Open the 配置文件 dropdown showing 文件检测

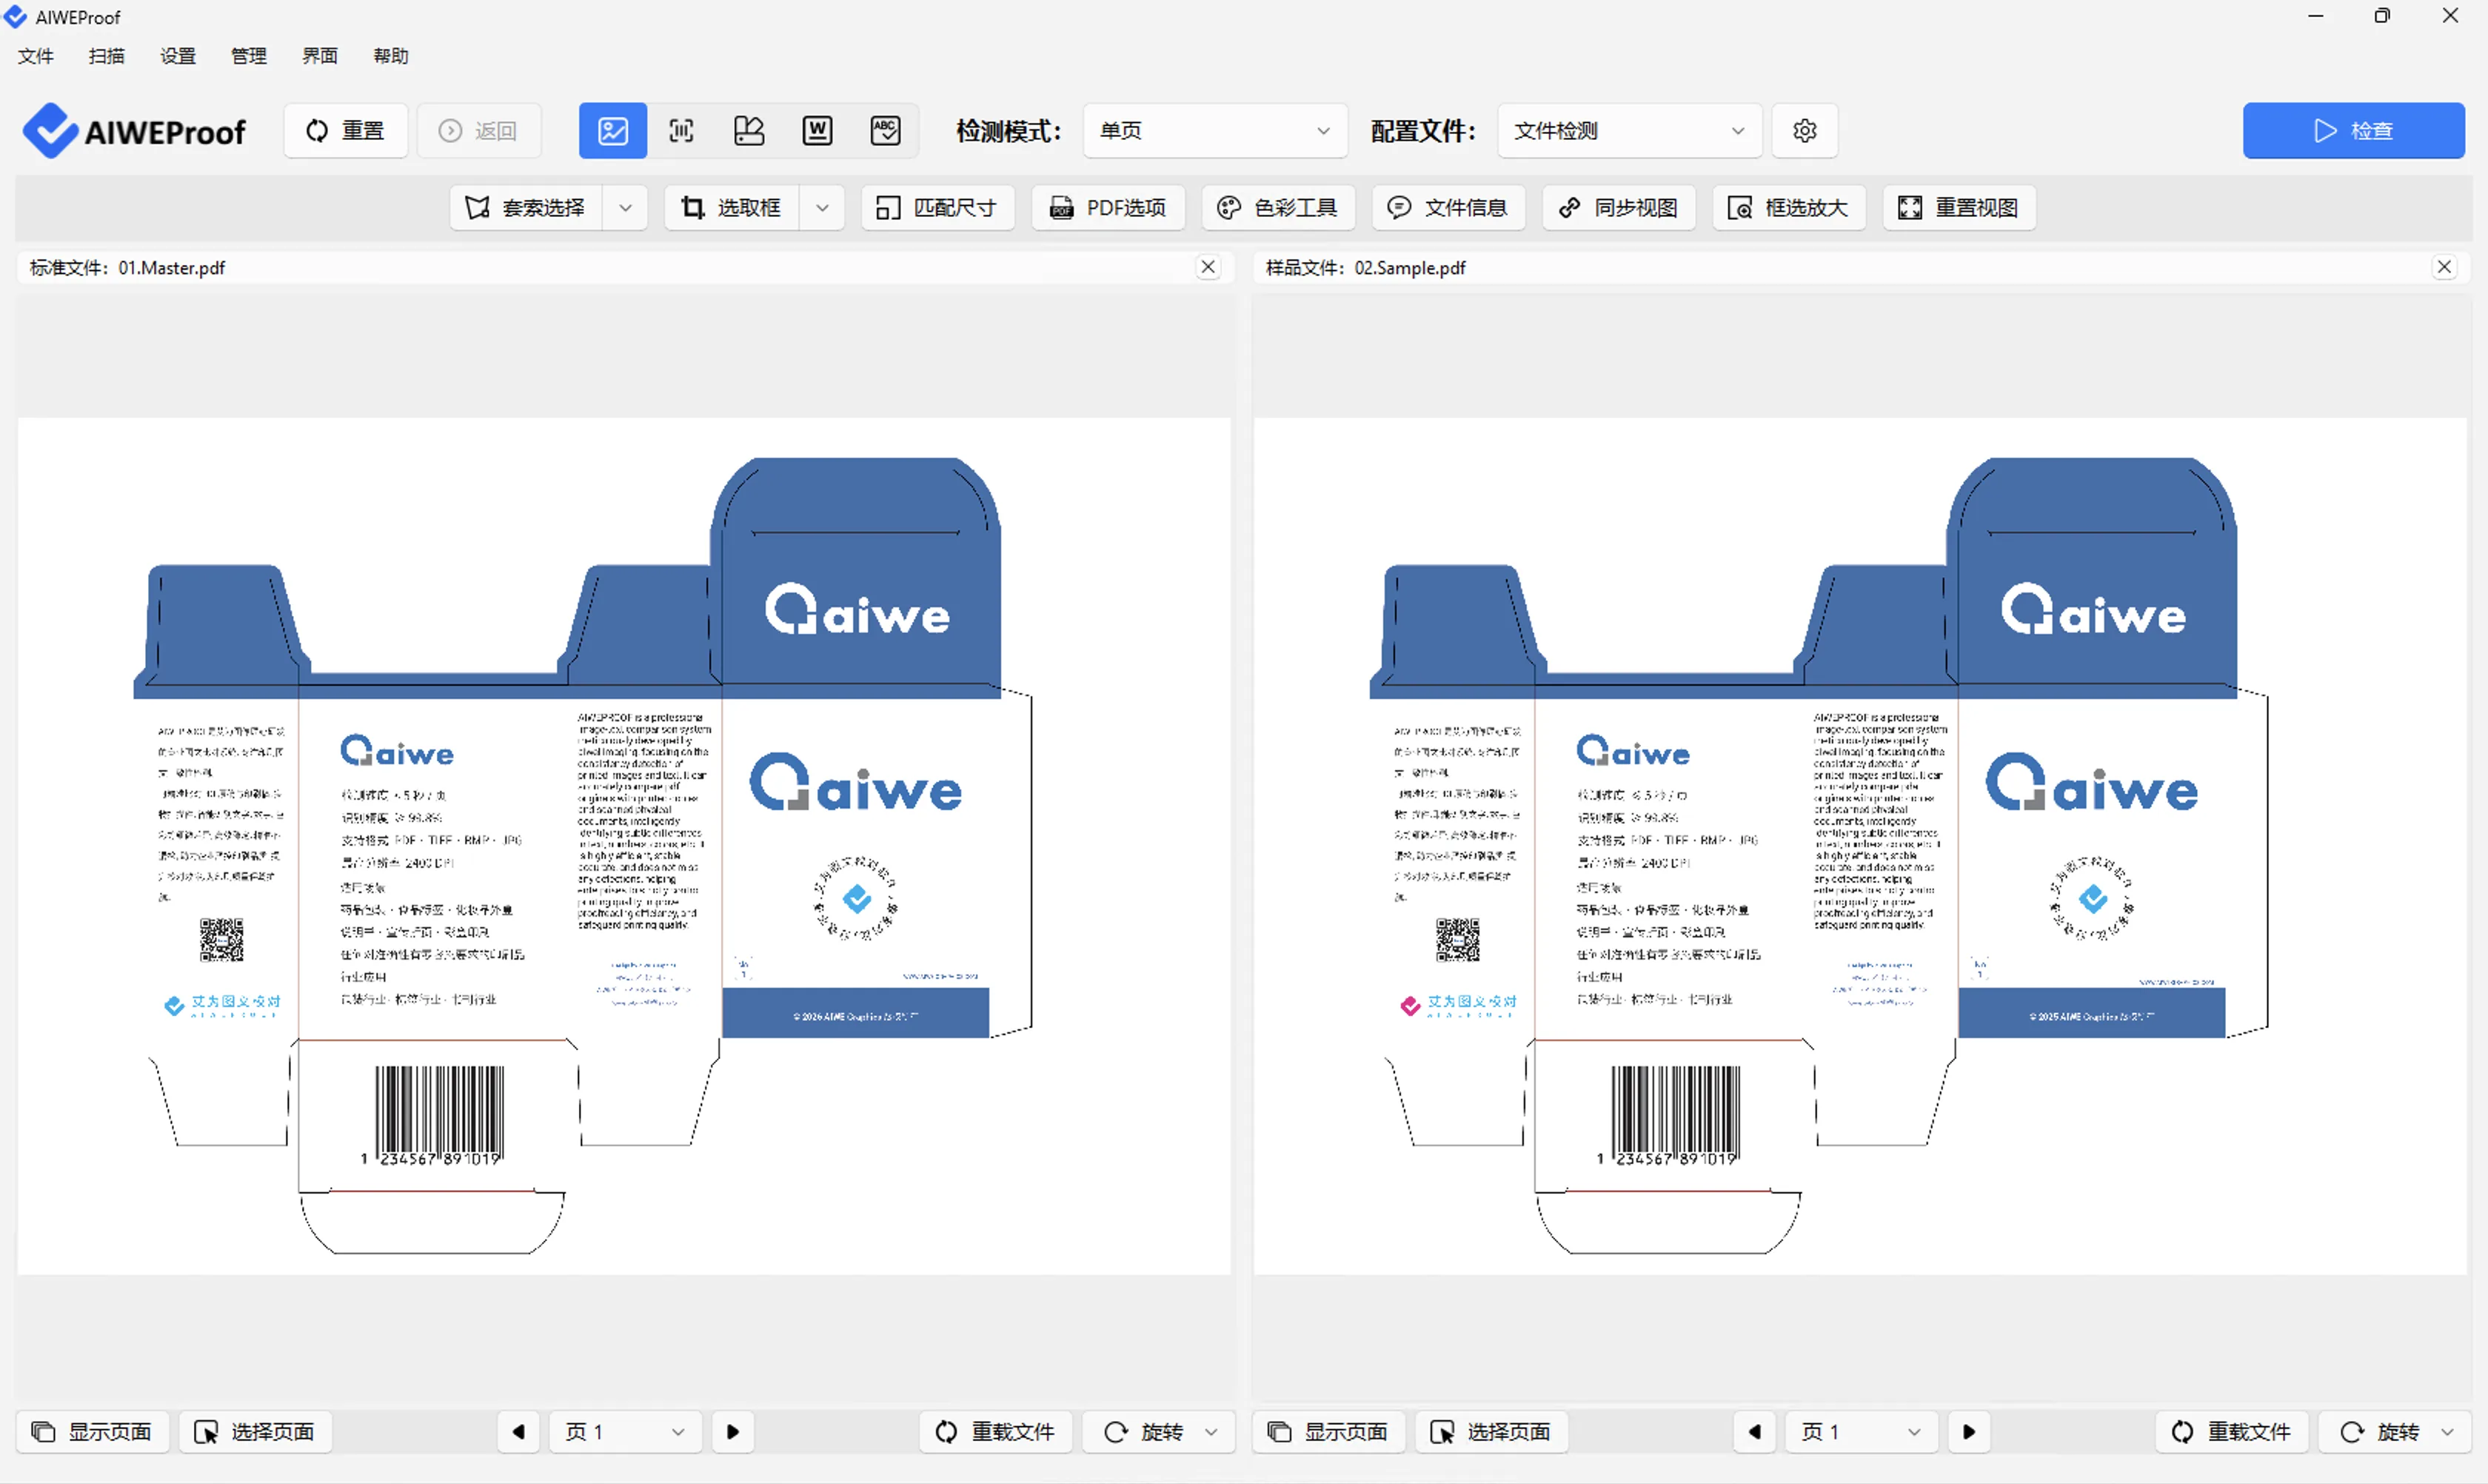point(1629,131)
